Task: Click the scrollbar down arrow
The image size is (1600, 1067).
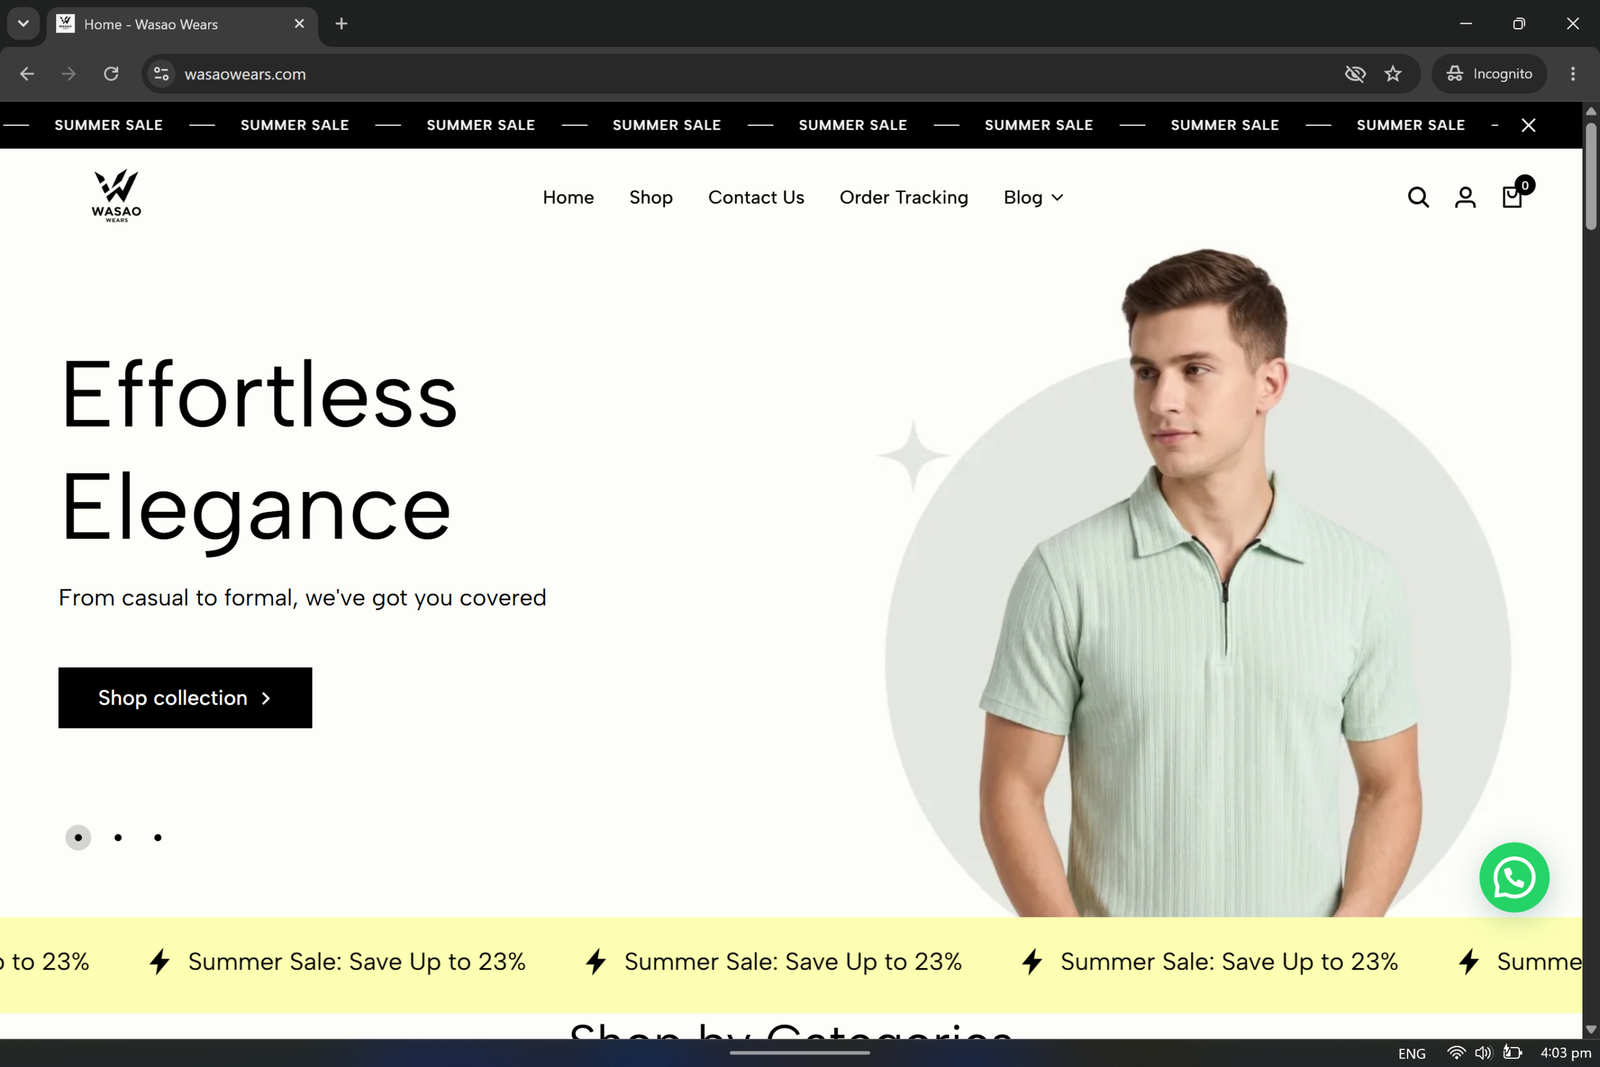Action: (1591, 1029)
